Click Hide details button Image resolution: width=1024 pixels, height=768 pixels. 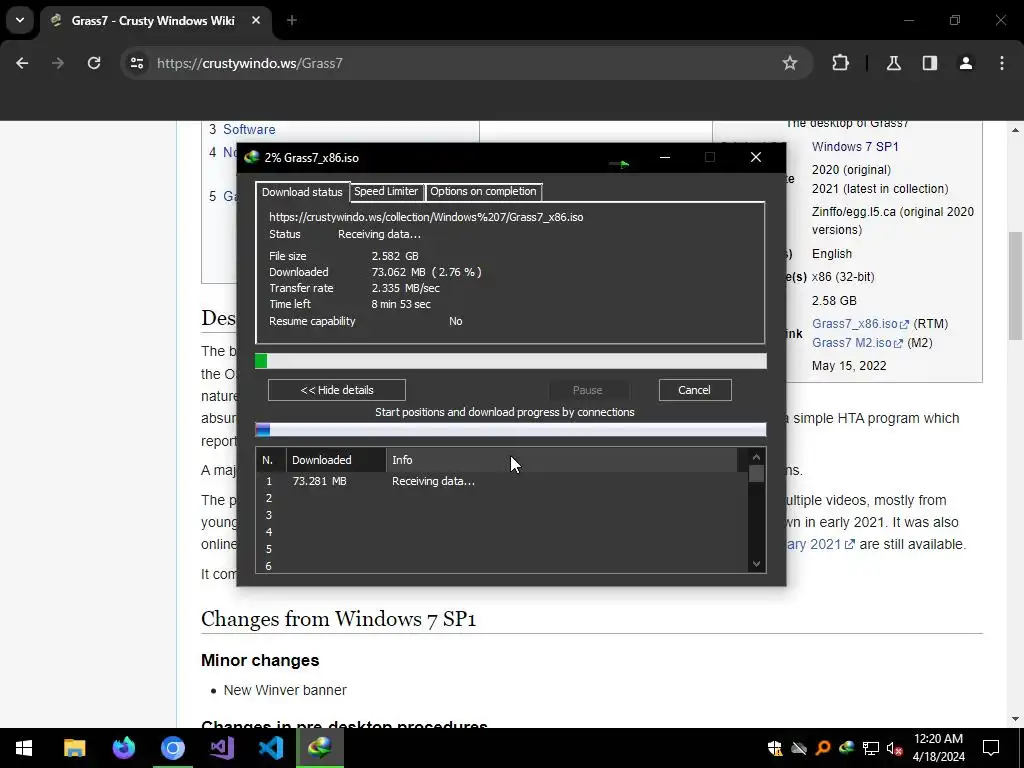coord(337,390)
